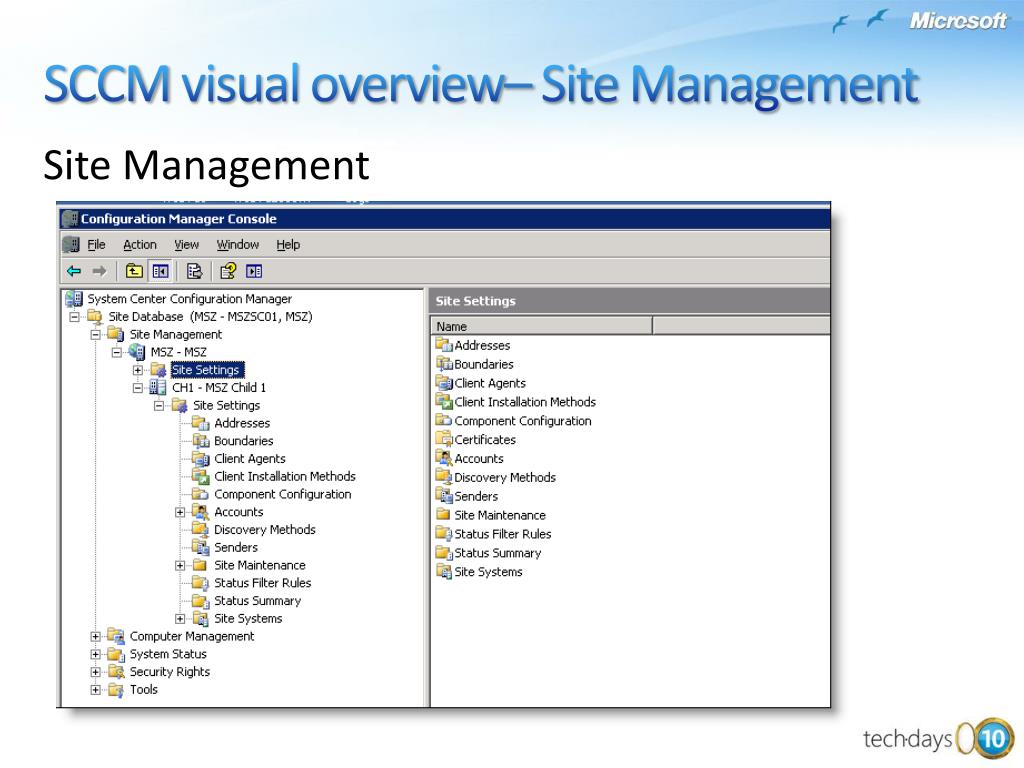Click the Addresses folder icon in right pane
Image resolution: width=1024 pixels, height=768 pixels.
[444, 345]
